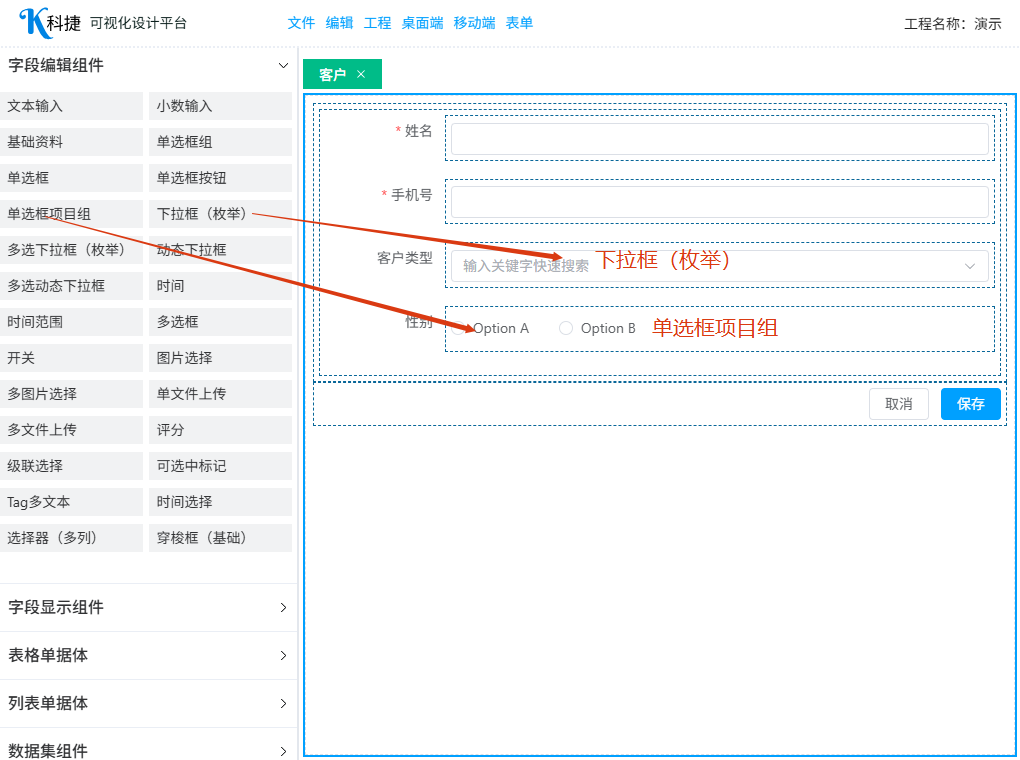Switch to 移动端 menu
The image size is (1020, 760).
click(474, 23)
